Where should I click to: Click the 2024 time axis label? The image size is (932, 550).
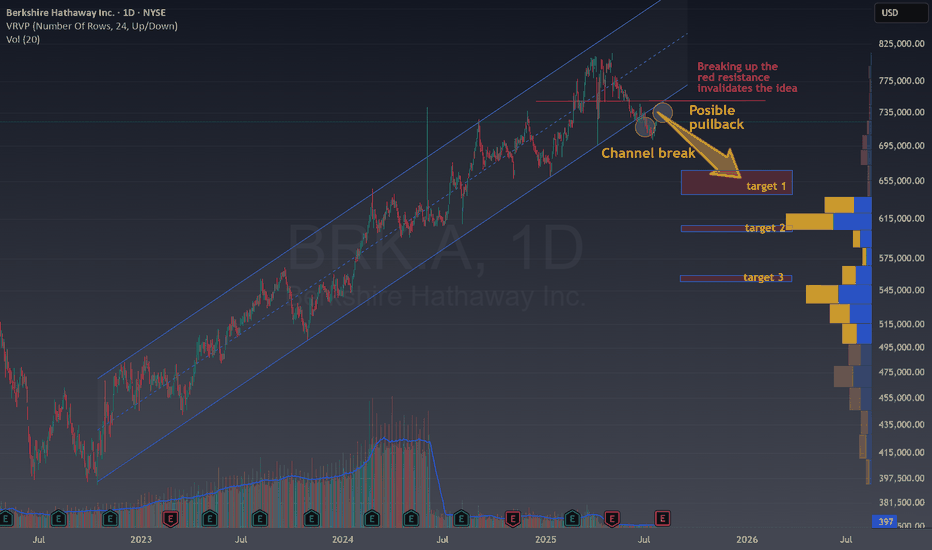coord(342,539)
